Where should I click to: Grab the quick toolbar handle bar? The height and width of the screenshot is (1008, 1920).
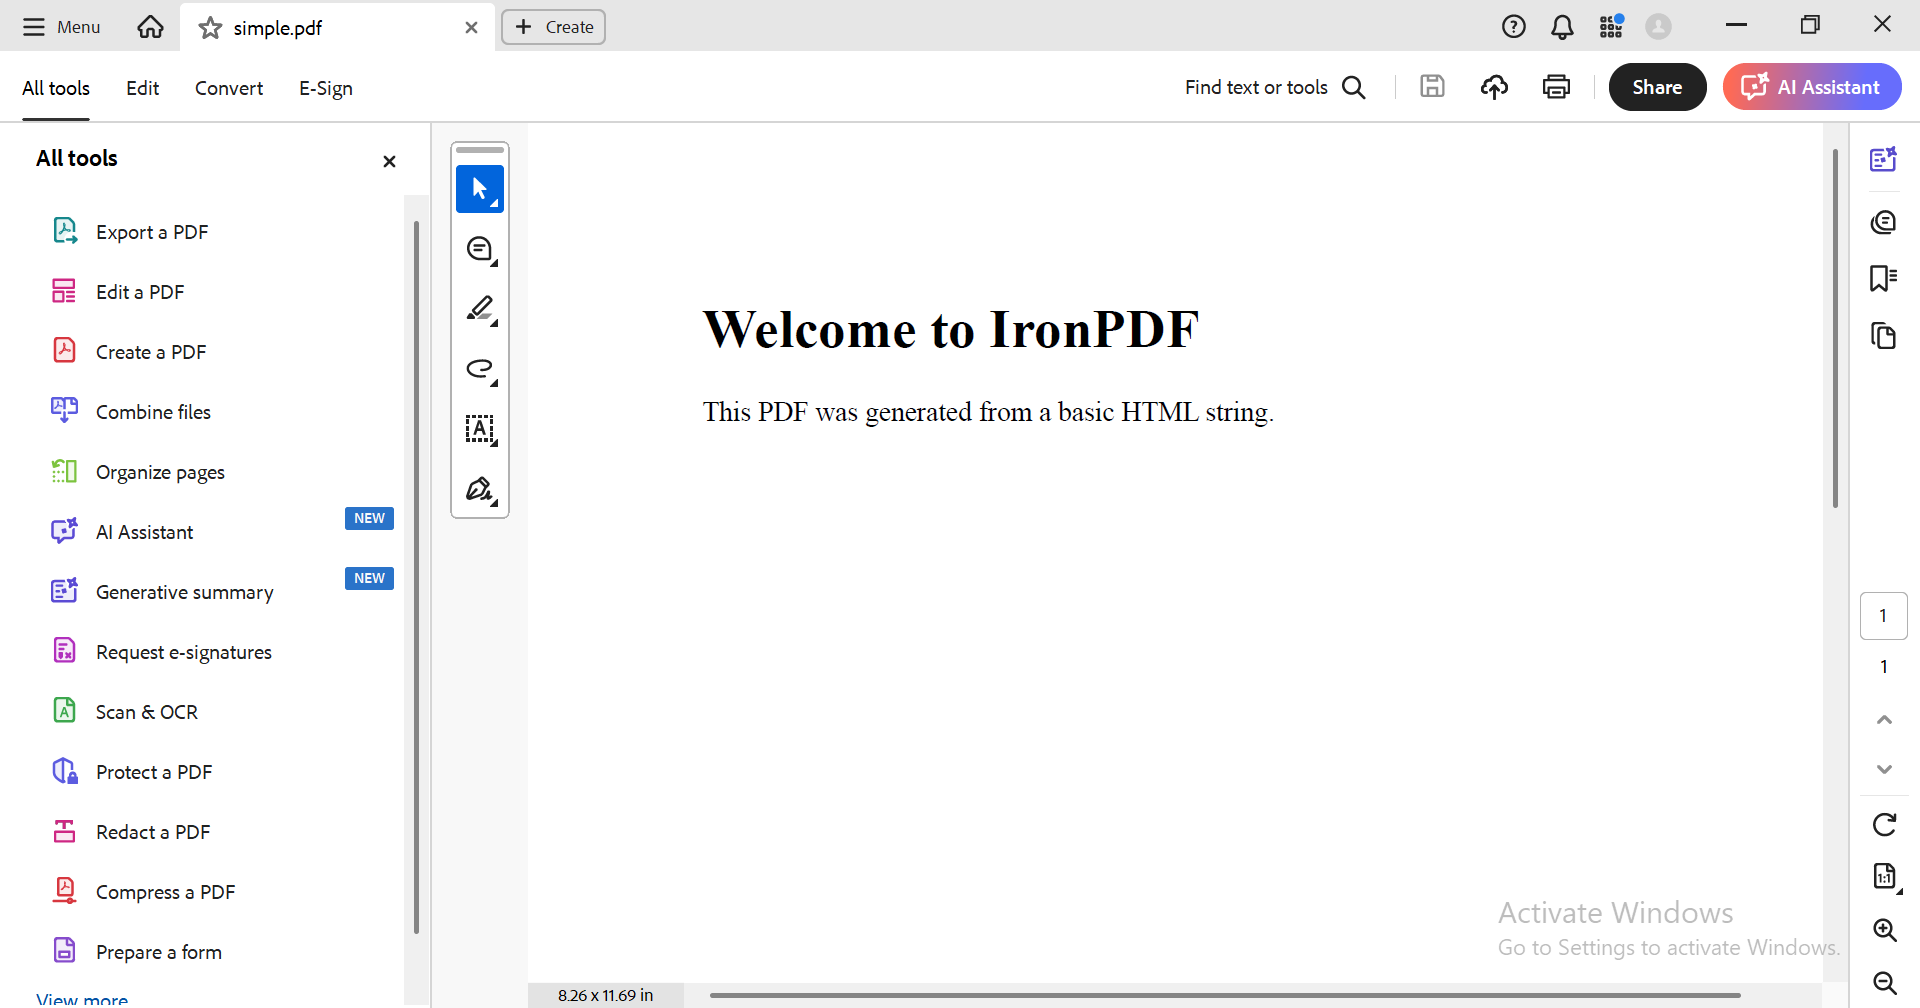[480, 150]
